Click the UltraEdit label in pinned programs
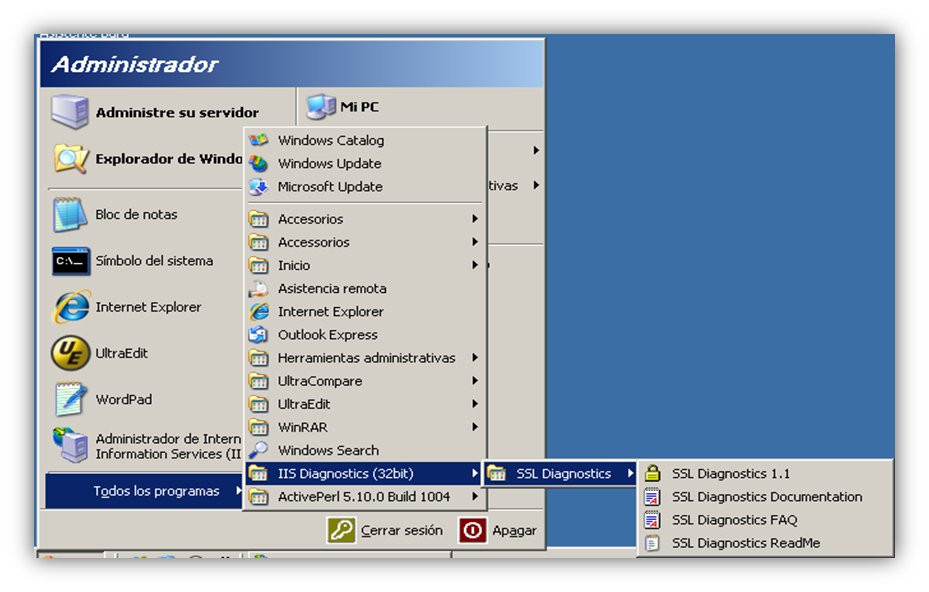 coord(121,353)
